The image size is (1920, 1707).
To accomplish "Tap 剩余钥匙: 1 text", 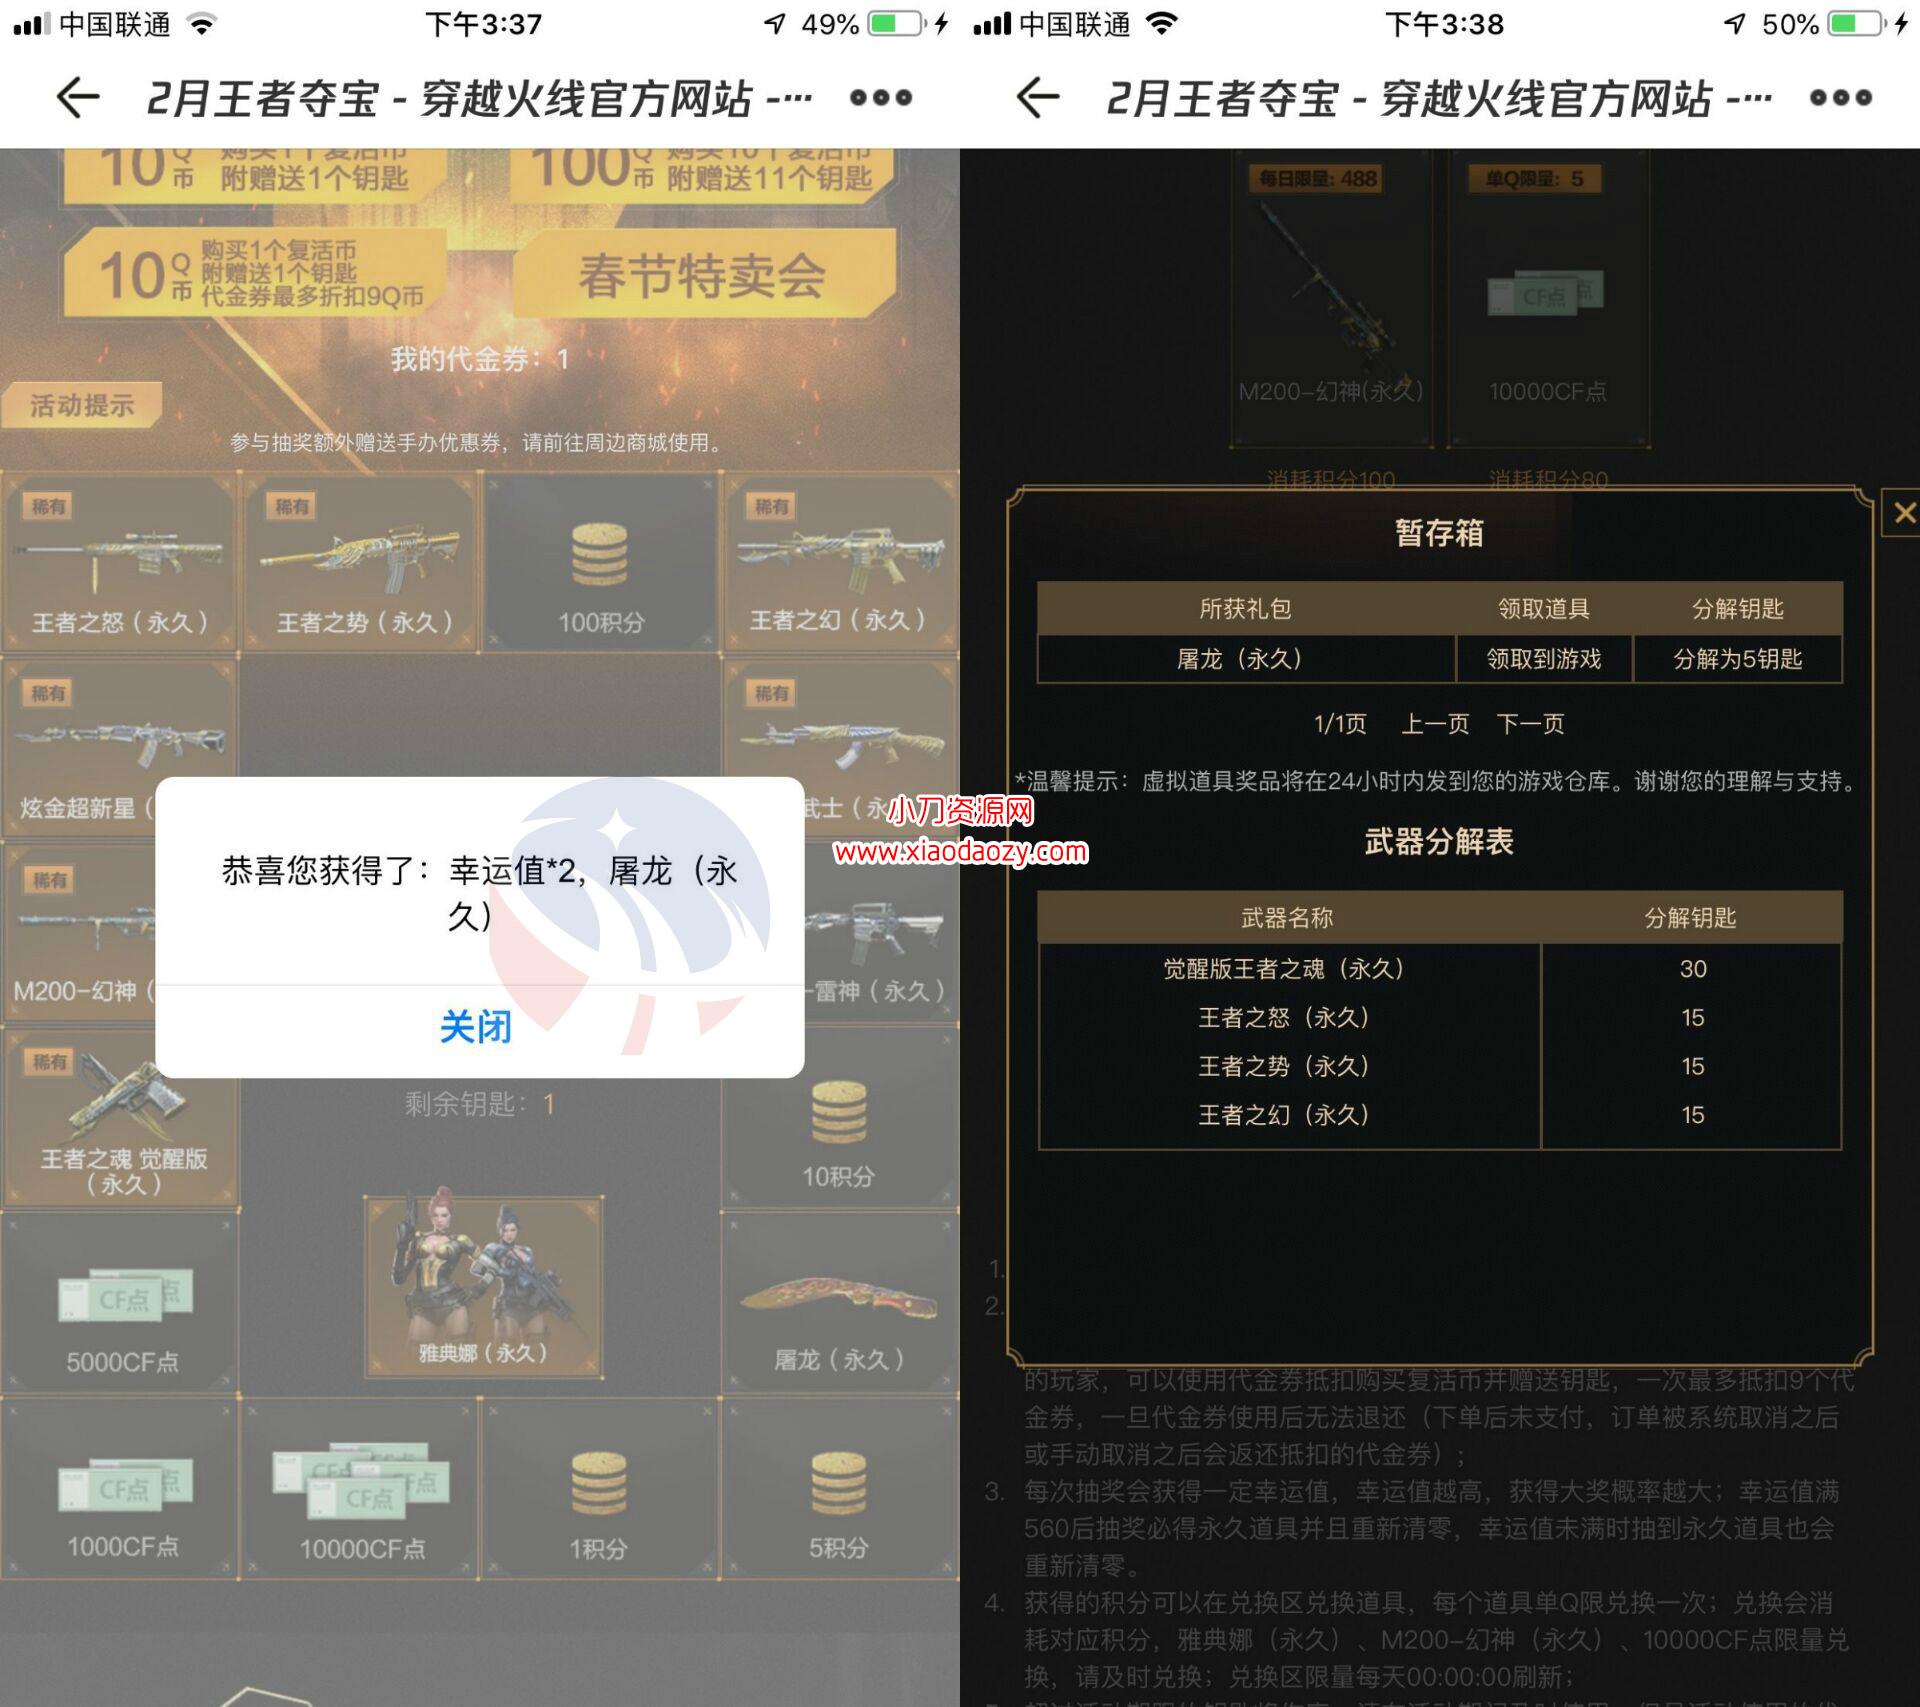I will (x=480, y=1104).
